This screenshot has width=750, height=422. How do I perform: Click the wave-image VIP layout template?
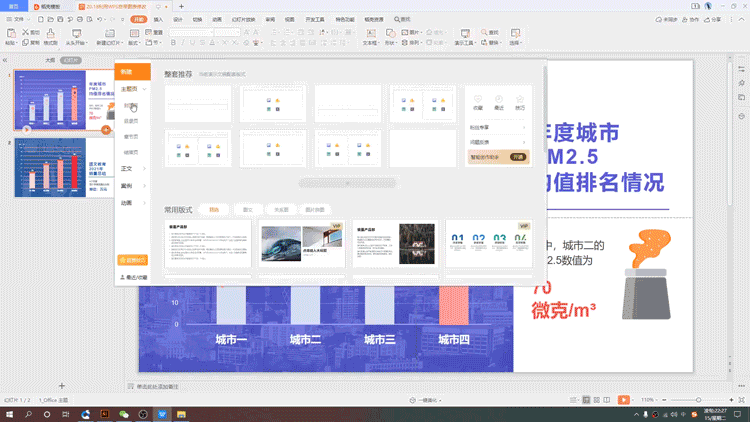(x=302, y=244)
